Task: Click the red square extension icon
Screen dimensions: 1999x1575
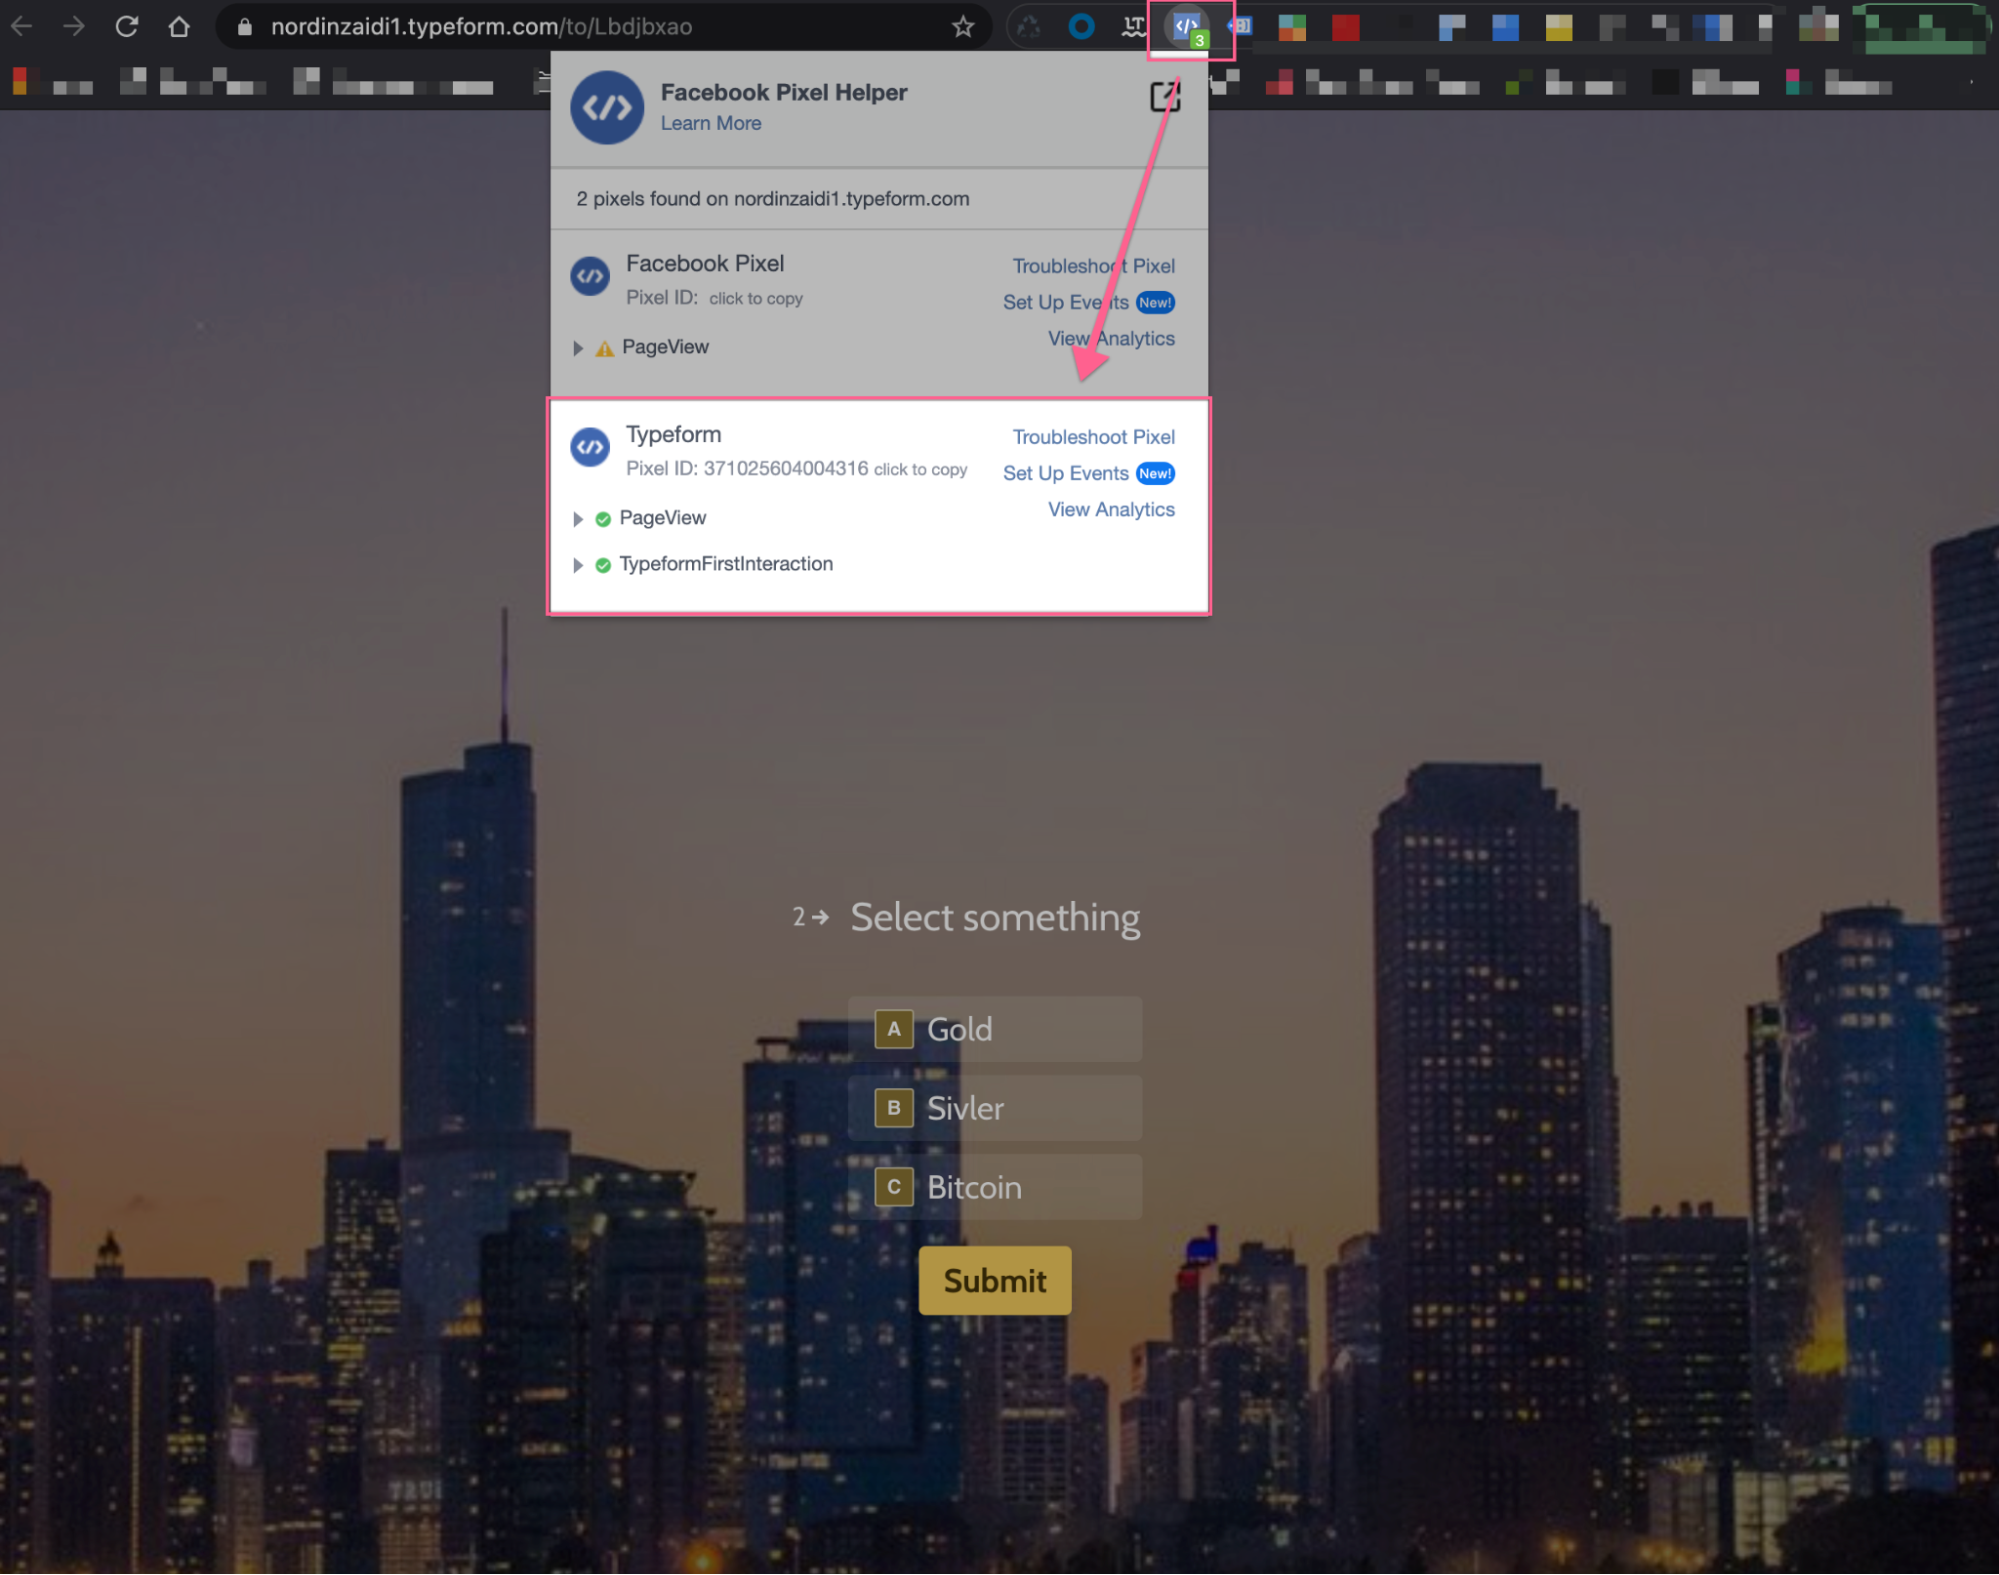Action: [1345, 27]
